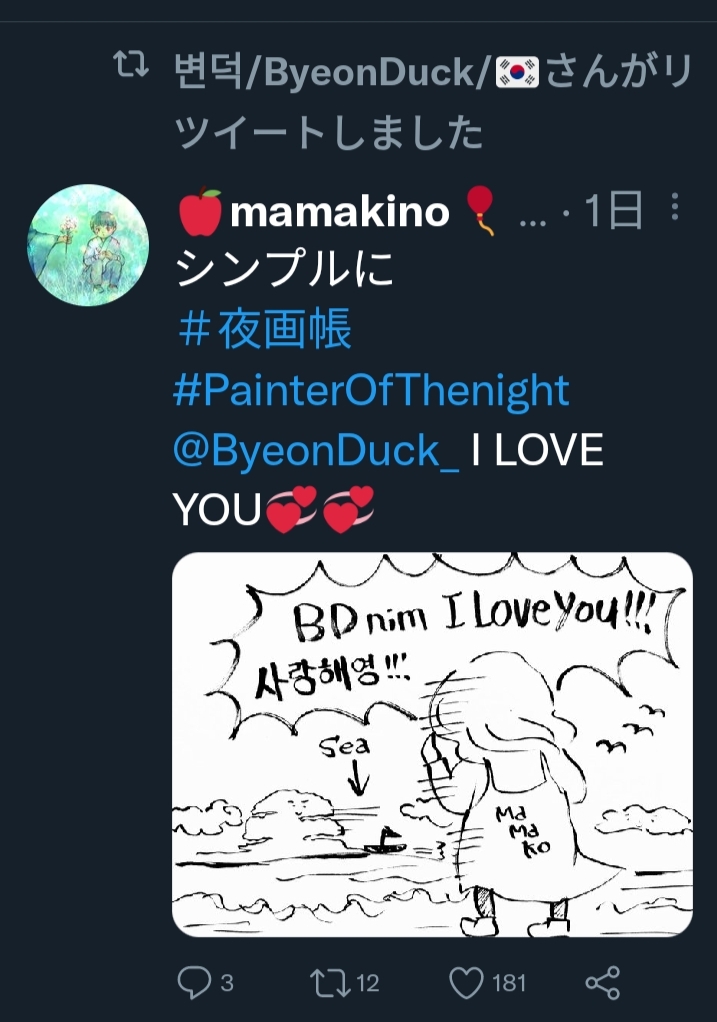This screenshot has height=1022, width=717.
Task: Tap the mamakino display name
Action: point(340,211)
